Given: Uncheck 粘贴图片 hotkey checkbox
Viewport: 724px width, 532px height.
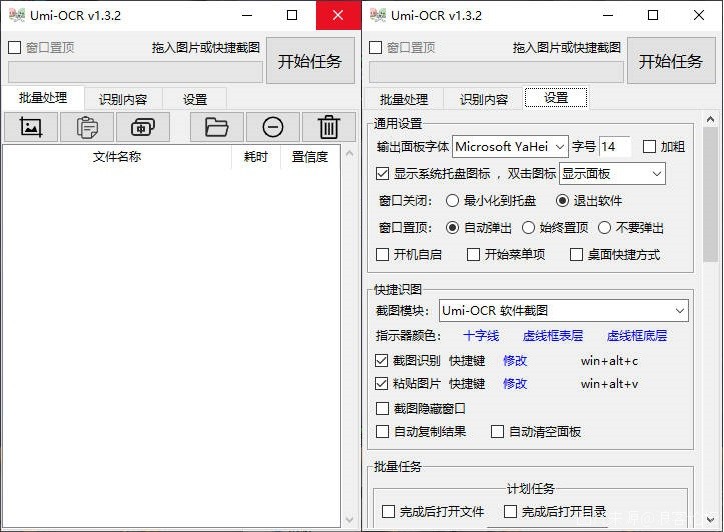Looking at the screenshot, I should point(381,383).
